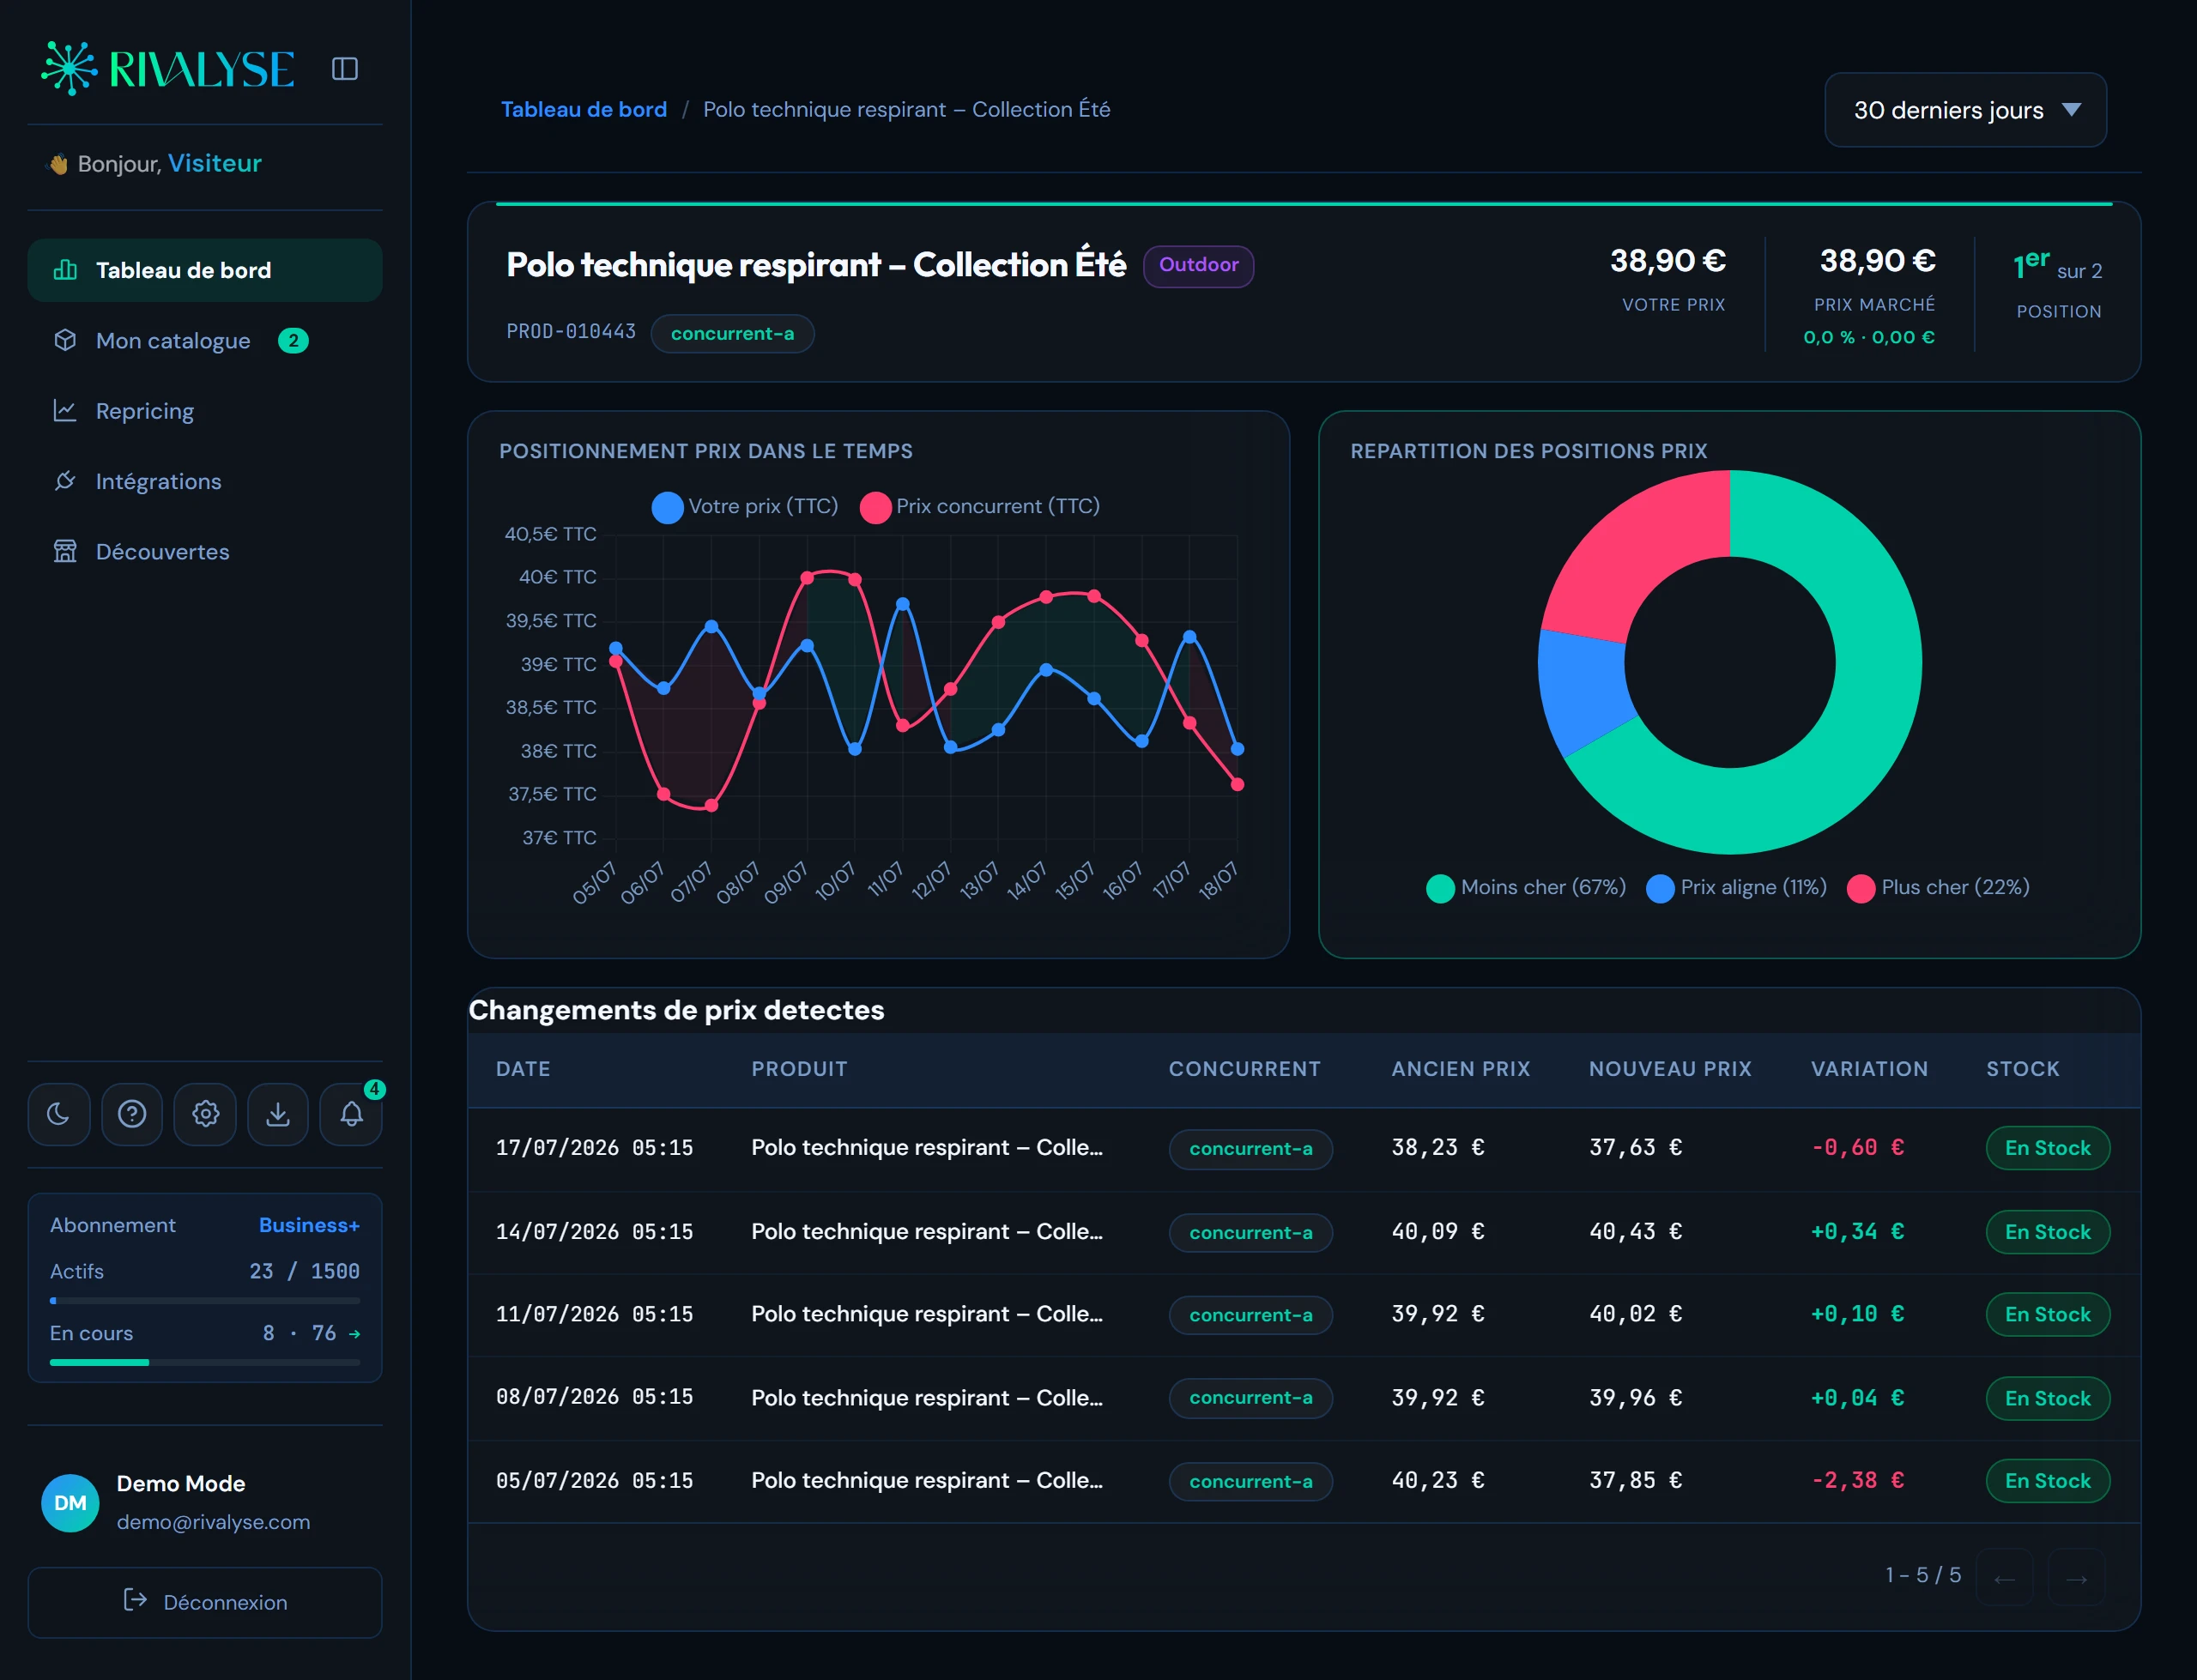Open Intégrations menu item
Image resolution: width=2197 pixels, height=1680 pixels.
(x=205, y=481)
